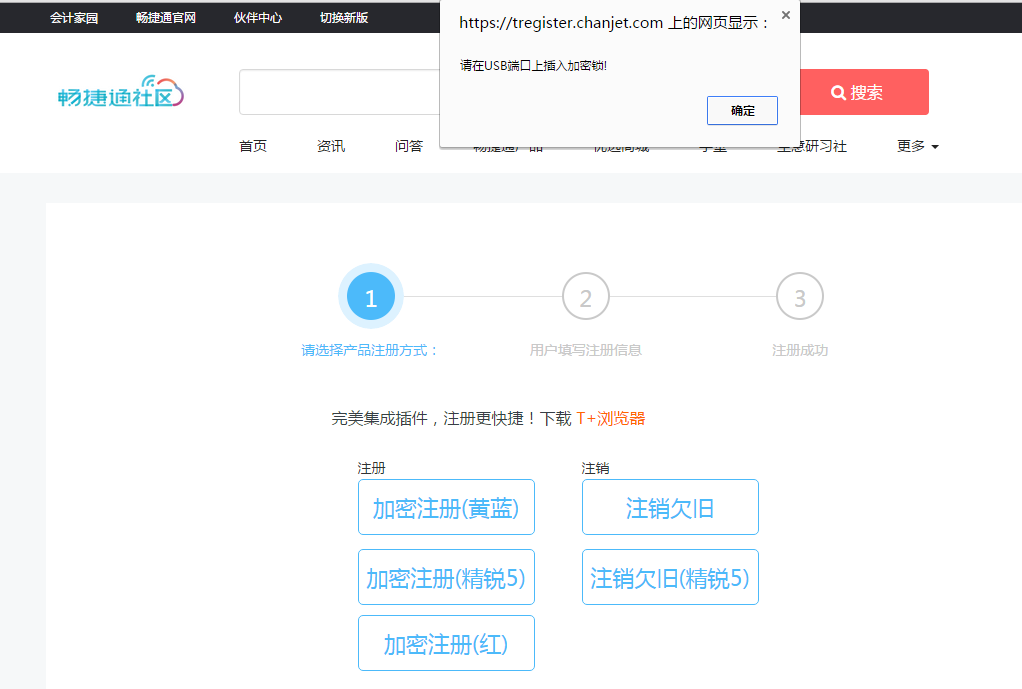Click step 1 circle in progress indicator

point(371,297)
